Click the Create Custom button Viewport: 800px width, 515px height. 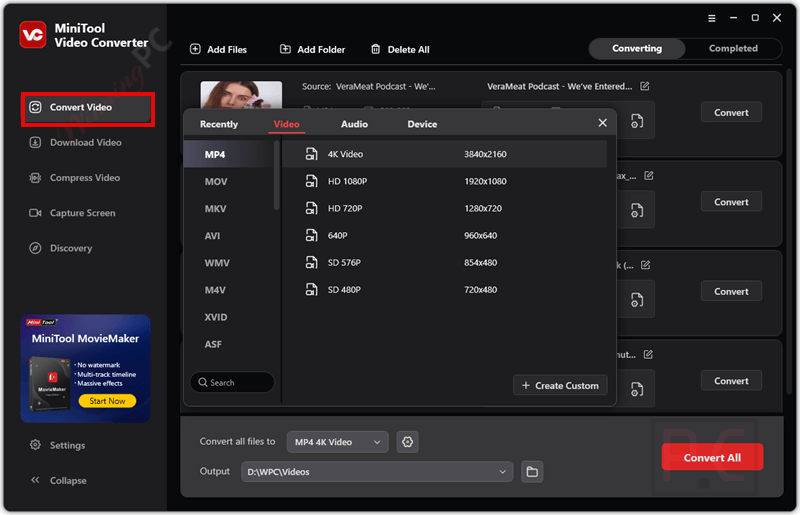[560, 385]
